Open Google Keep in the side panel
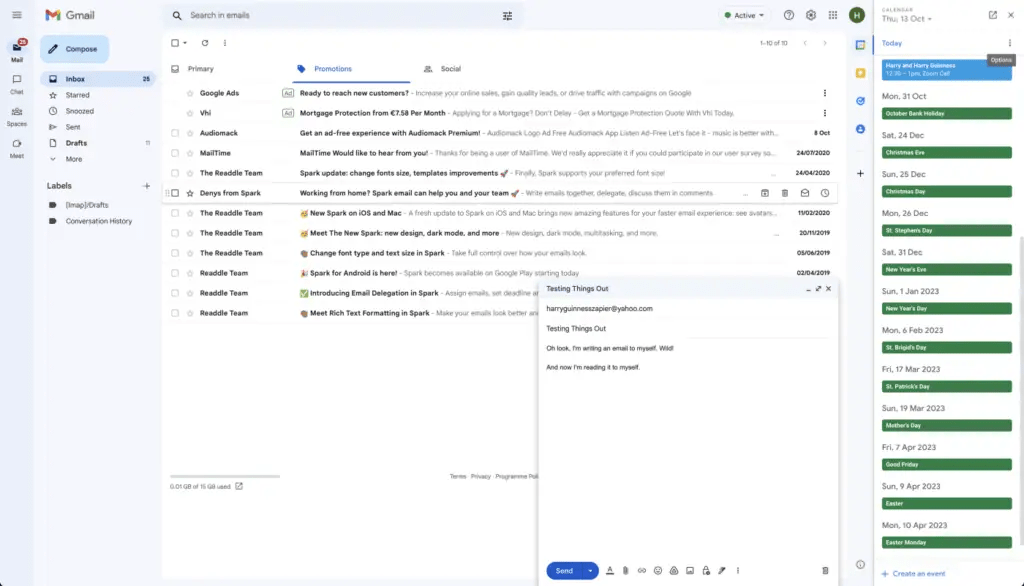 pyautogui.click(x=860, y=72)
